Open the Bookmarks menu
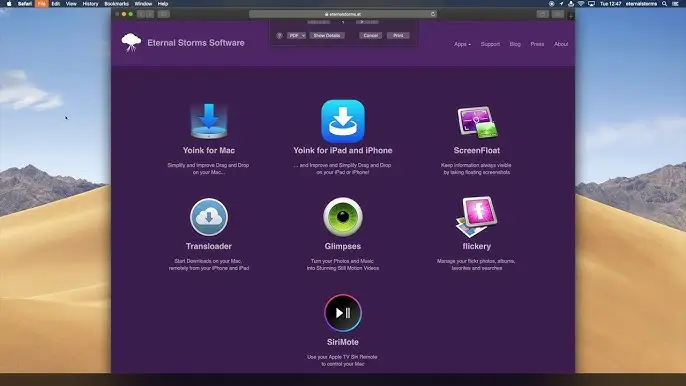Image resolution: width=686 pixels, height=386 pixels. [116, 4]
